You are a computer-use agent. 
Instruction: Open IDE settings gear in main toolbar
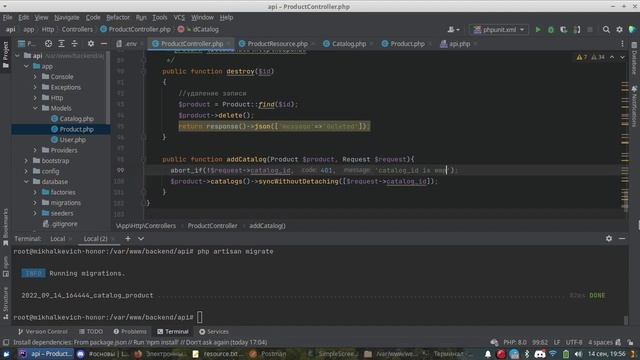coord(619,29)
